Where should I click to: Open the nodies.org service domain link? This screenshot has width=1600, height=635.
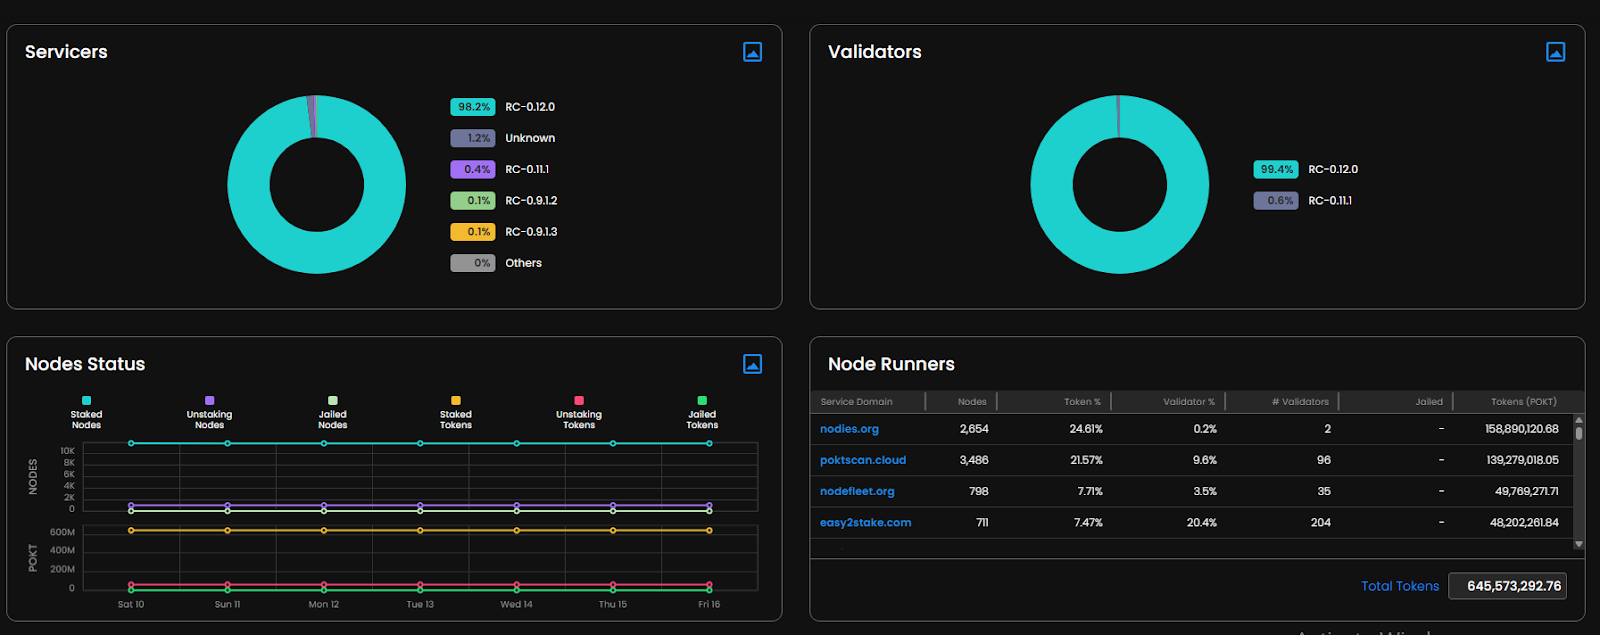coord(849,429)
